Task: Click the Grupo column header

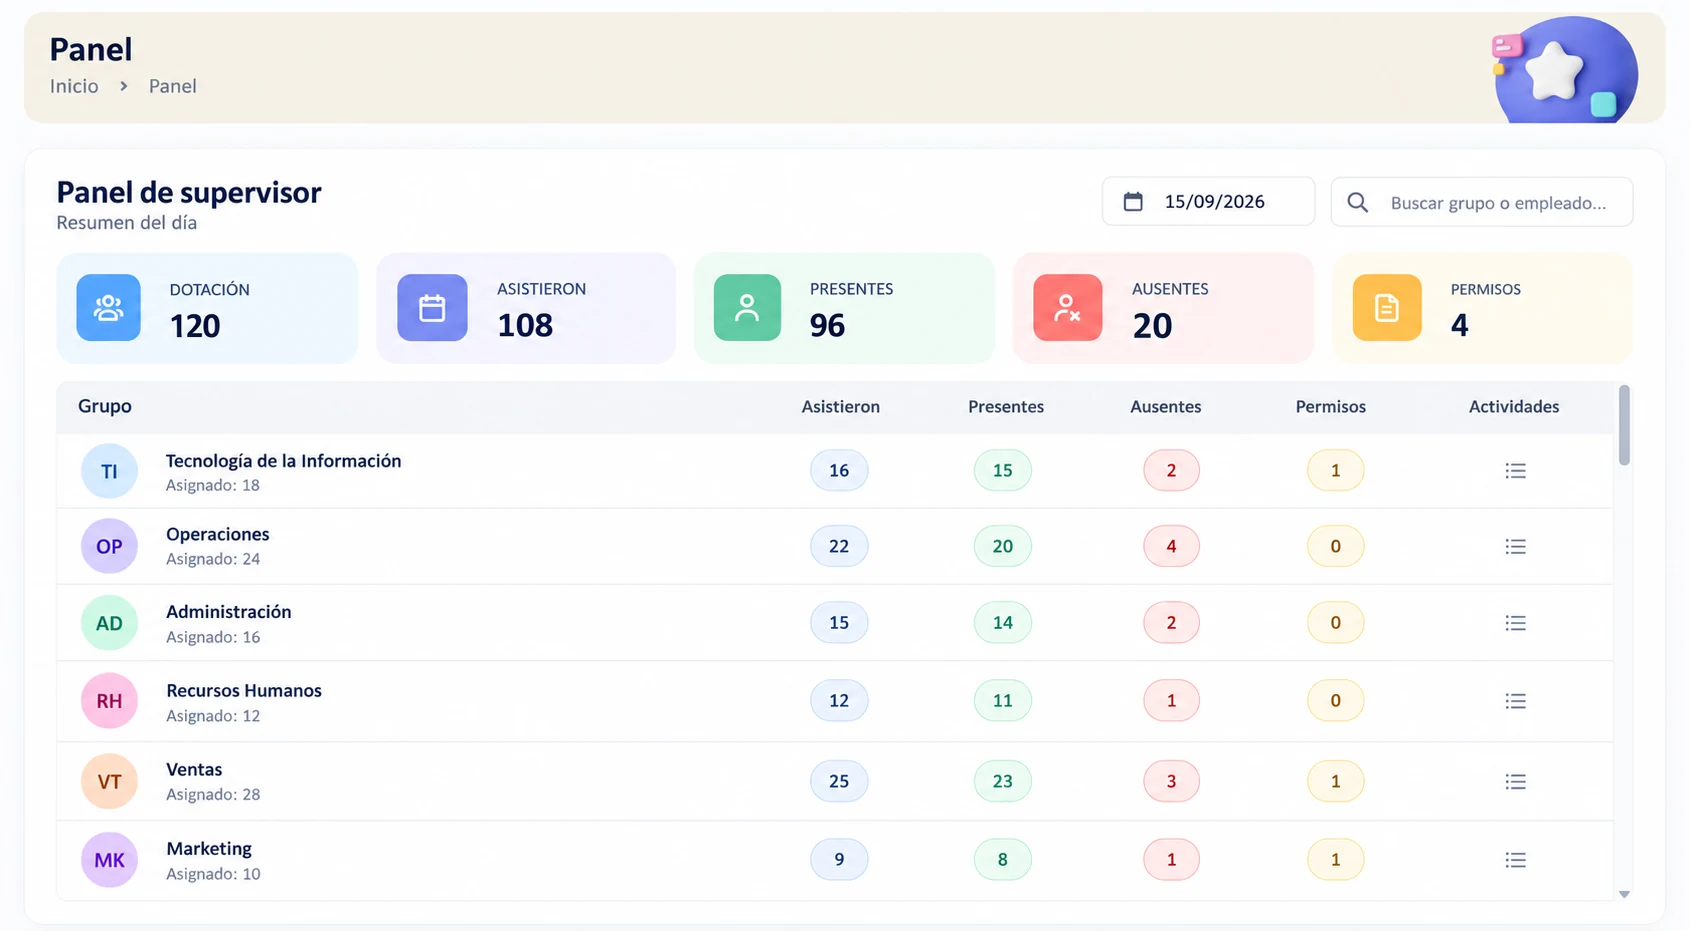Action: 105,406
